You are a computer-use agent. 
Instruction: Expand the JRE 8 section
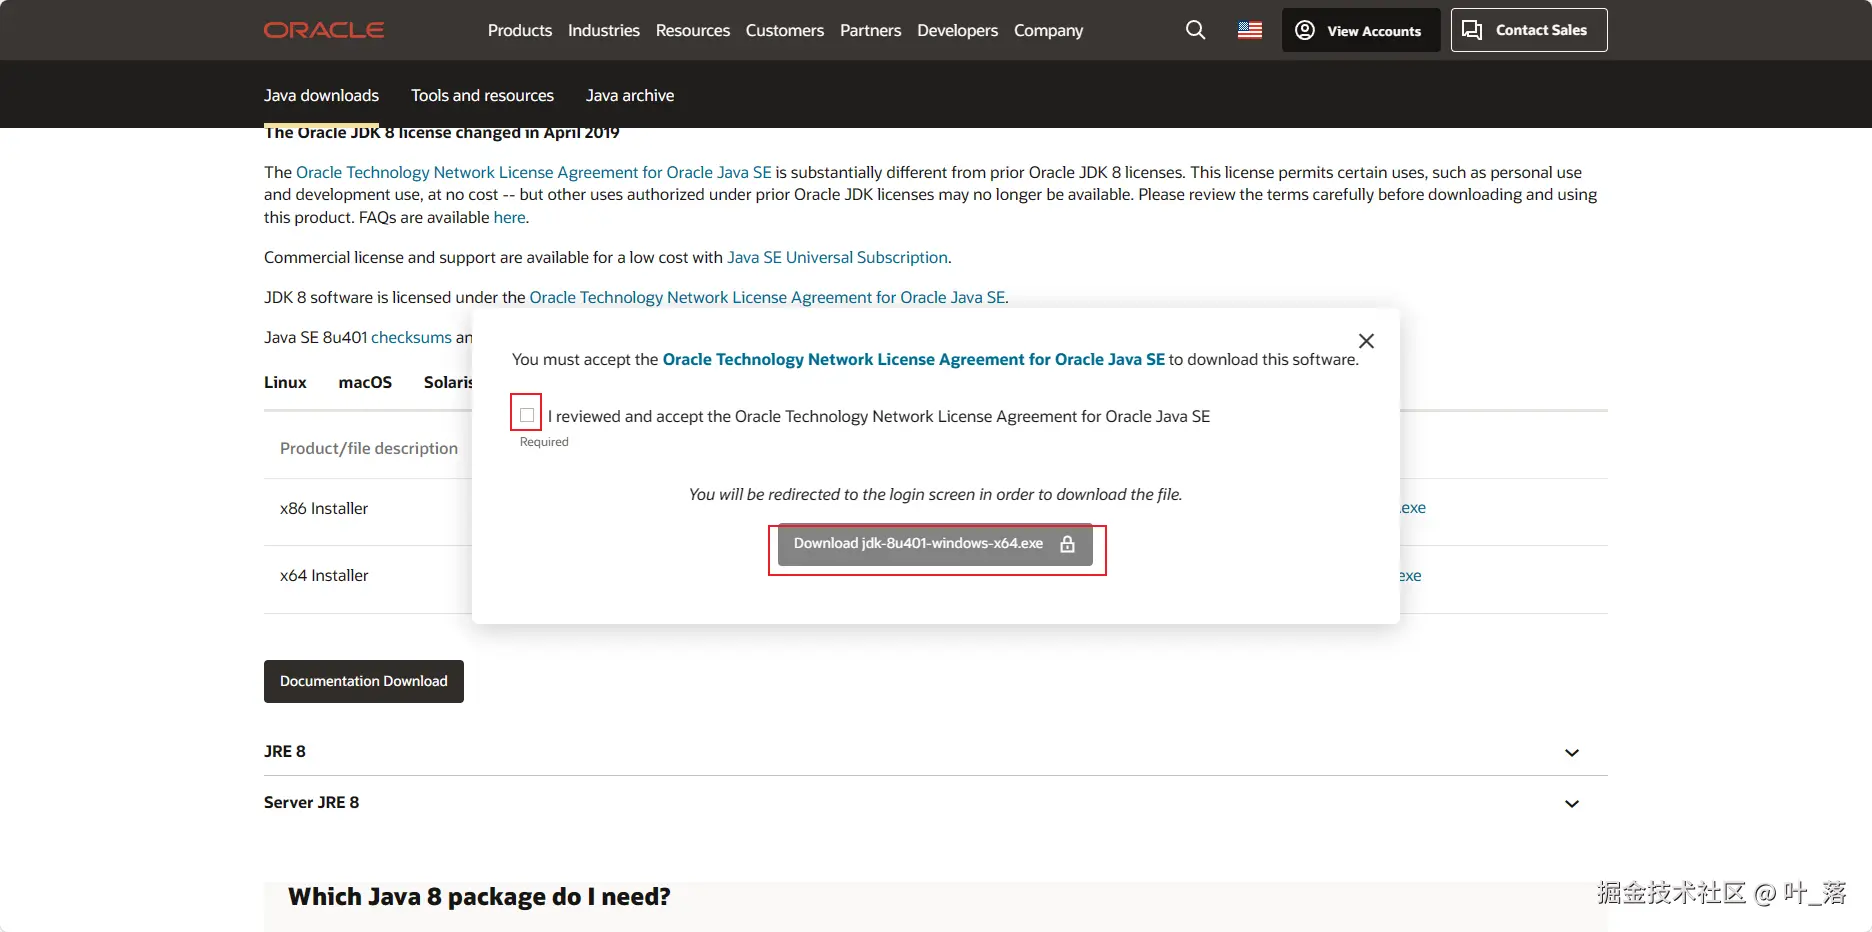point(936,751)
